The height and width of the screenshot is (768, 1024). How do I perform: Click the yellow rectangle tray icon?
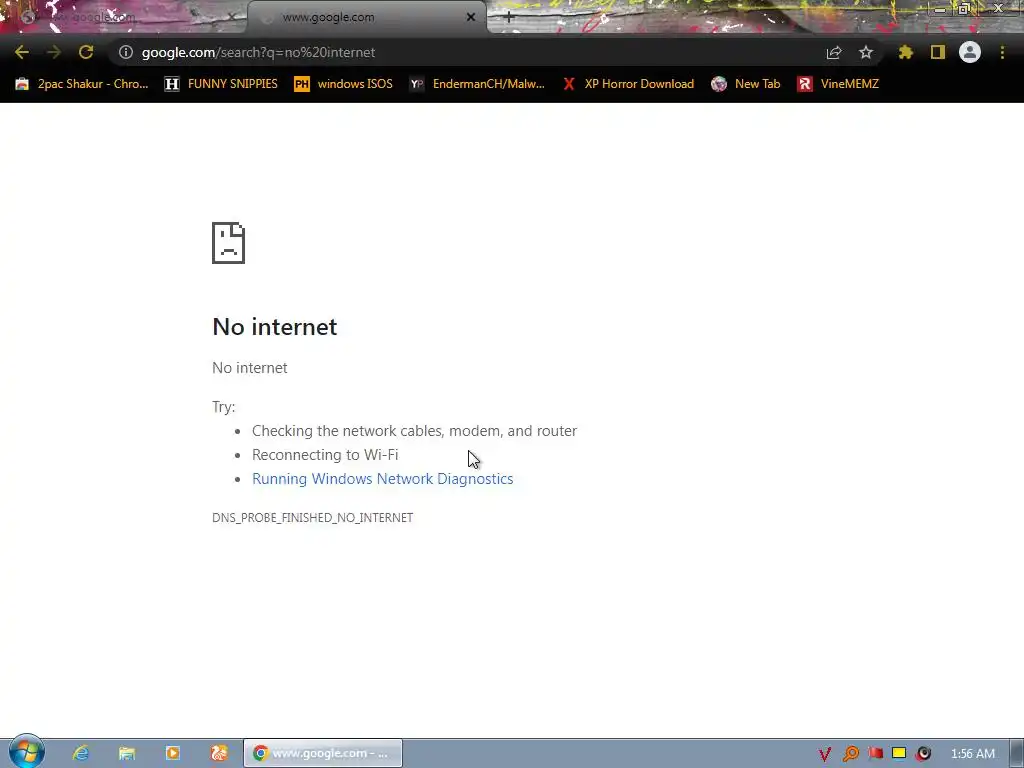[x=899, y=754]
